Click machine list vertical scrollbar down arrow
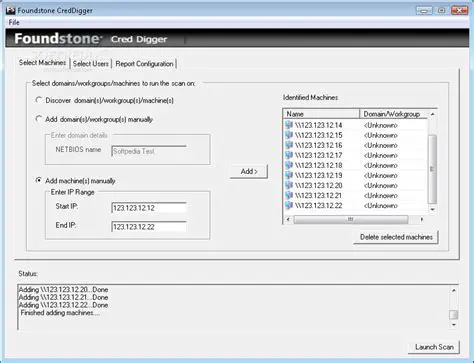This screenshot has height=363, width=474. [432, 209]
